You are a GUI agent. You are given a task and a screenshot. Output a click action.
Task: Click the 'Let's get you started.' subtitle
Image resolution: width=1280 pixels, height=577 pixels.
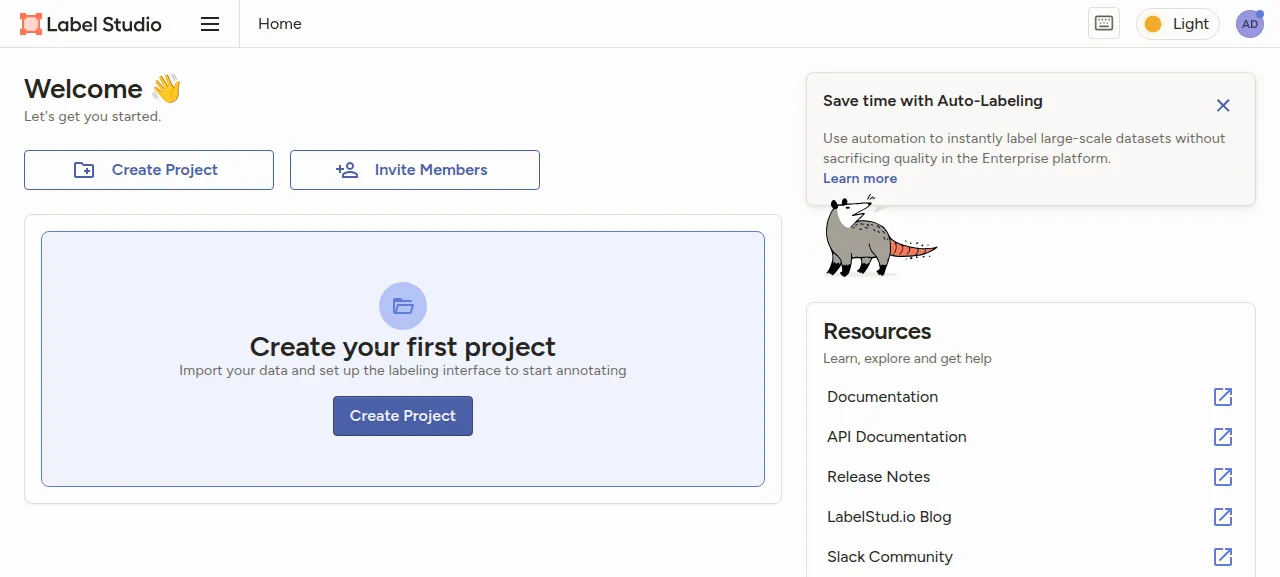pos(92,116)
